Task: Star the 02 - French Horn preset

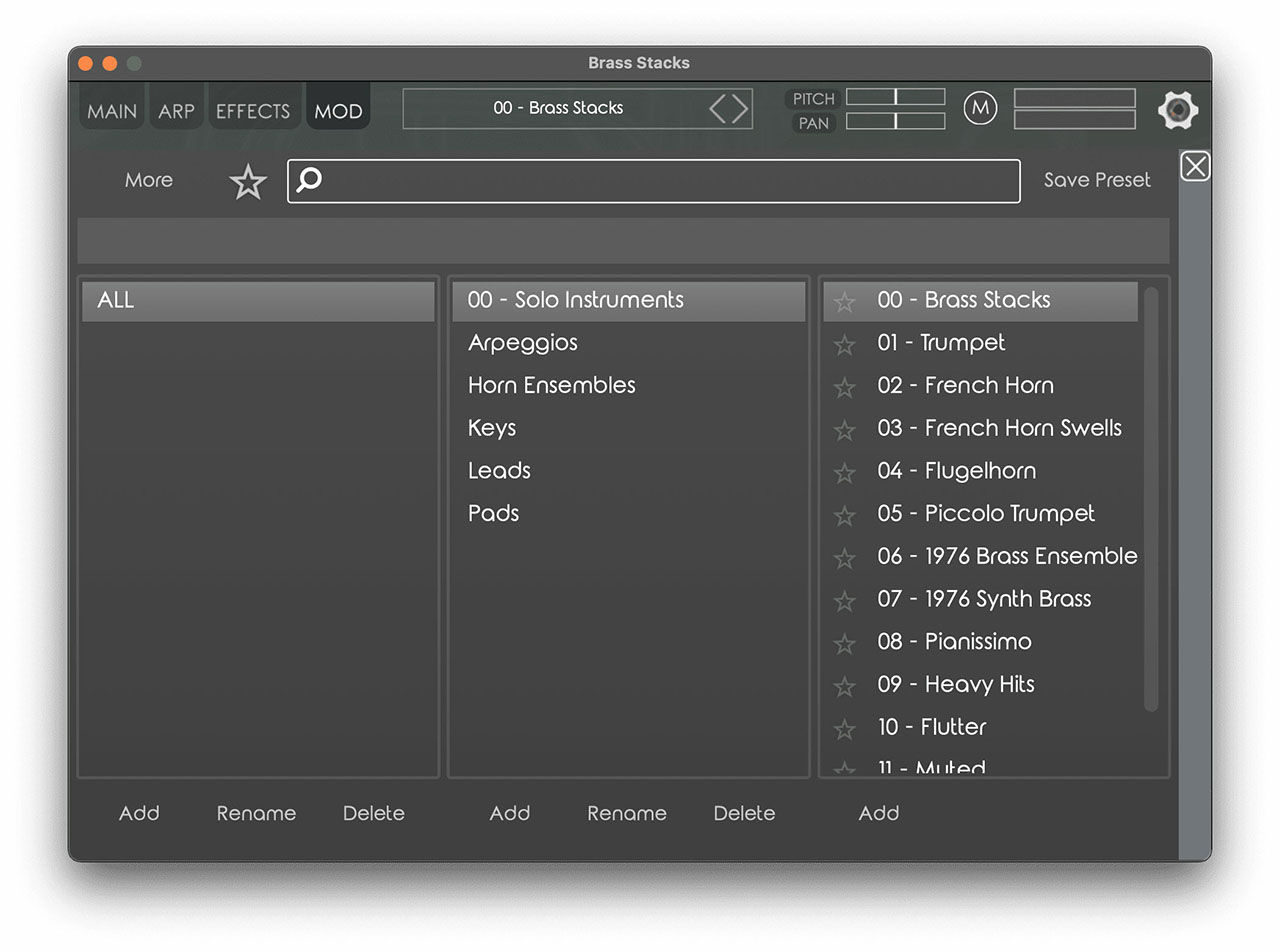Action: [845, 388]
